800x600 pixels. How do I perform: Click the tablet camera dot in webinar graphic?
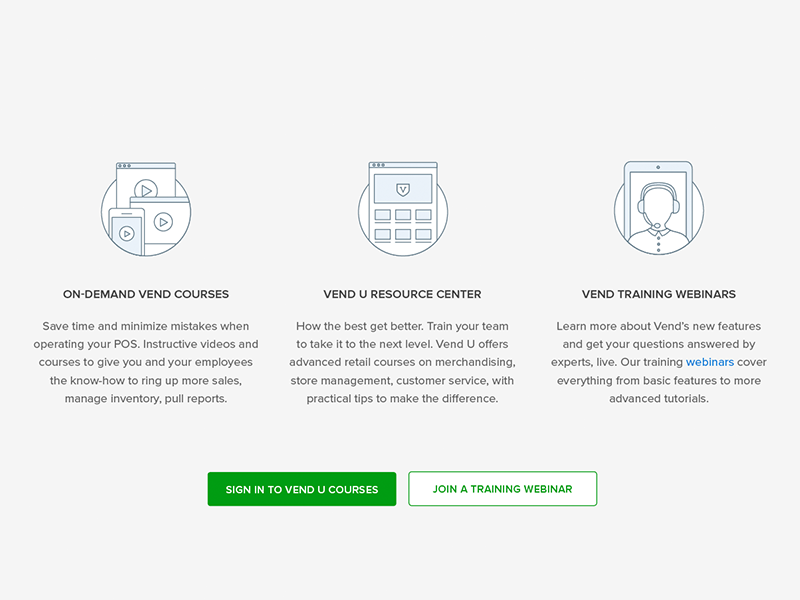658,167
